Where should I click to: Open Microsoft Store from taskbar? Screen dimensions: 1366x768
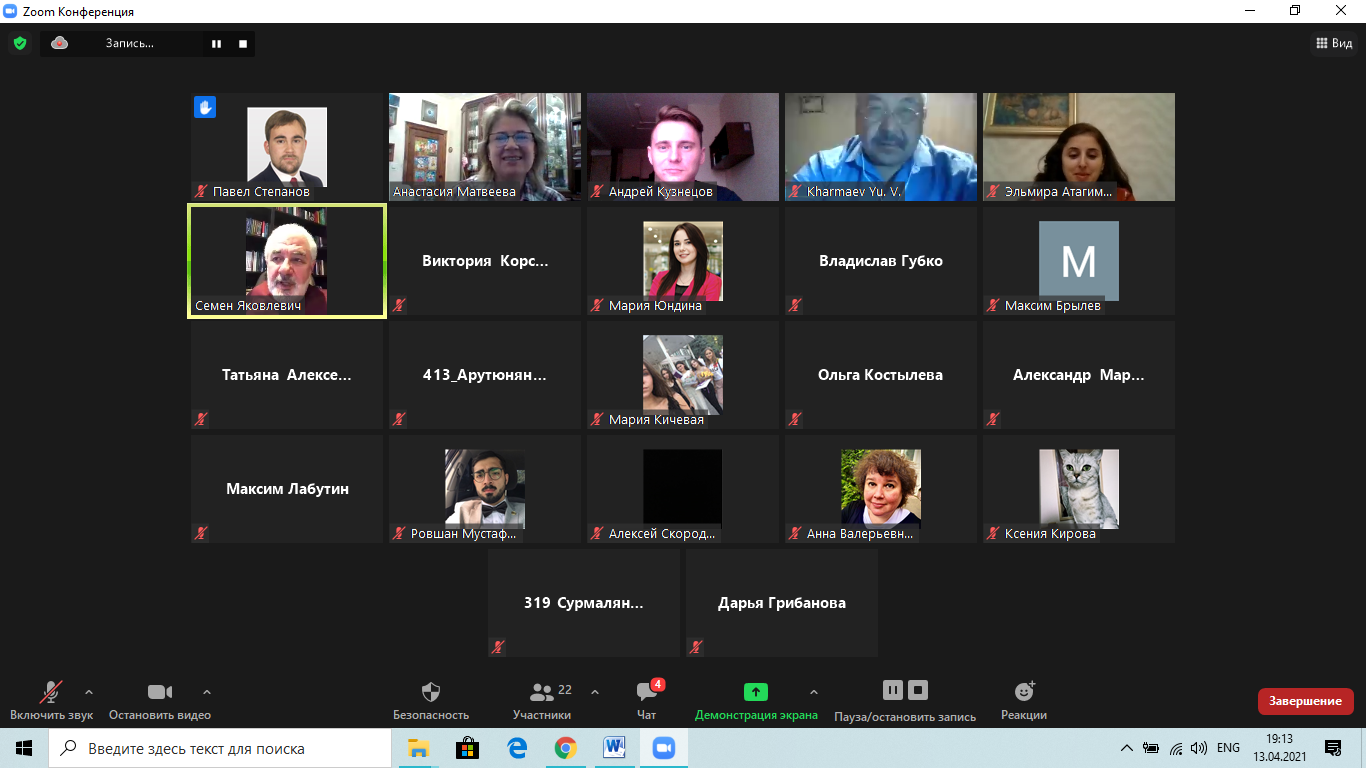coord(467,748)
